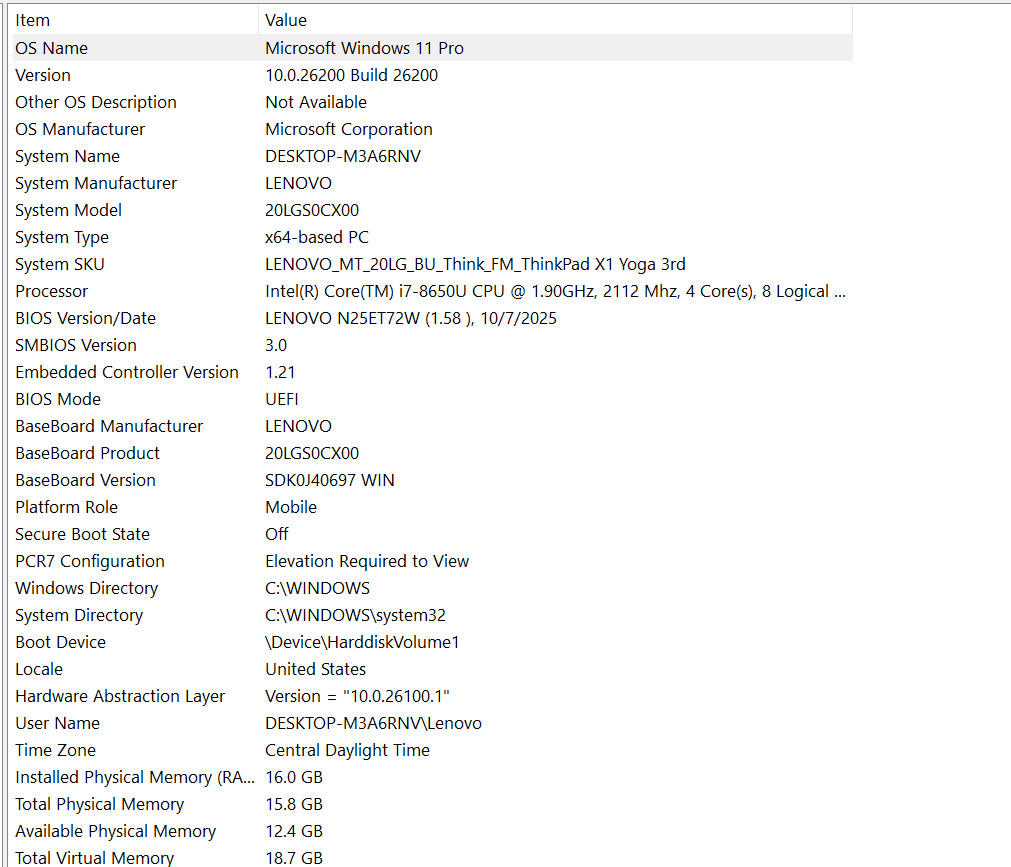Click the Not Available value
This screenshot has width=1011, height=867.
click(x=316, y=102)
